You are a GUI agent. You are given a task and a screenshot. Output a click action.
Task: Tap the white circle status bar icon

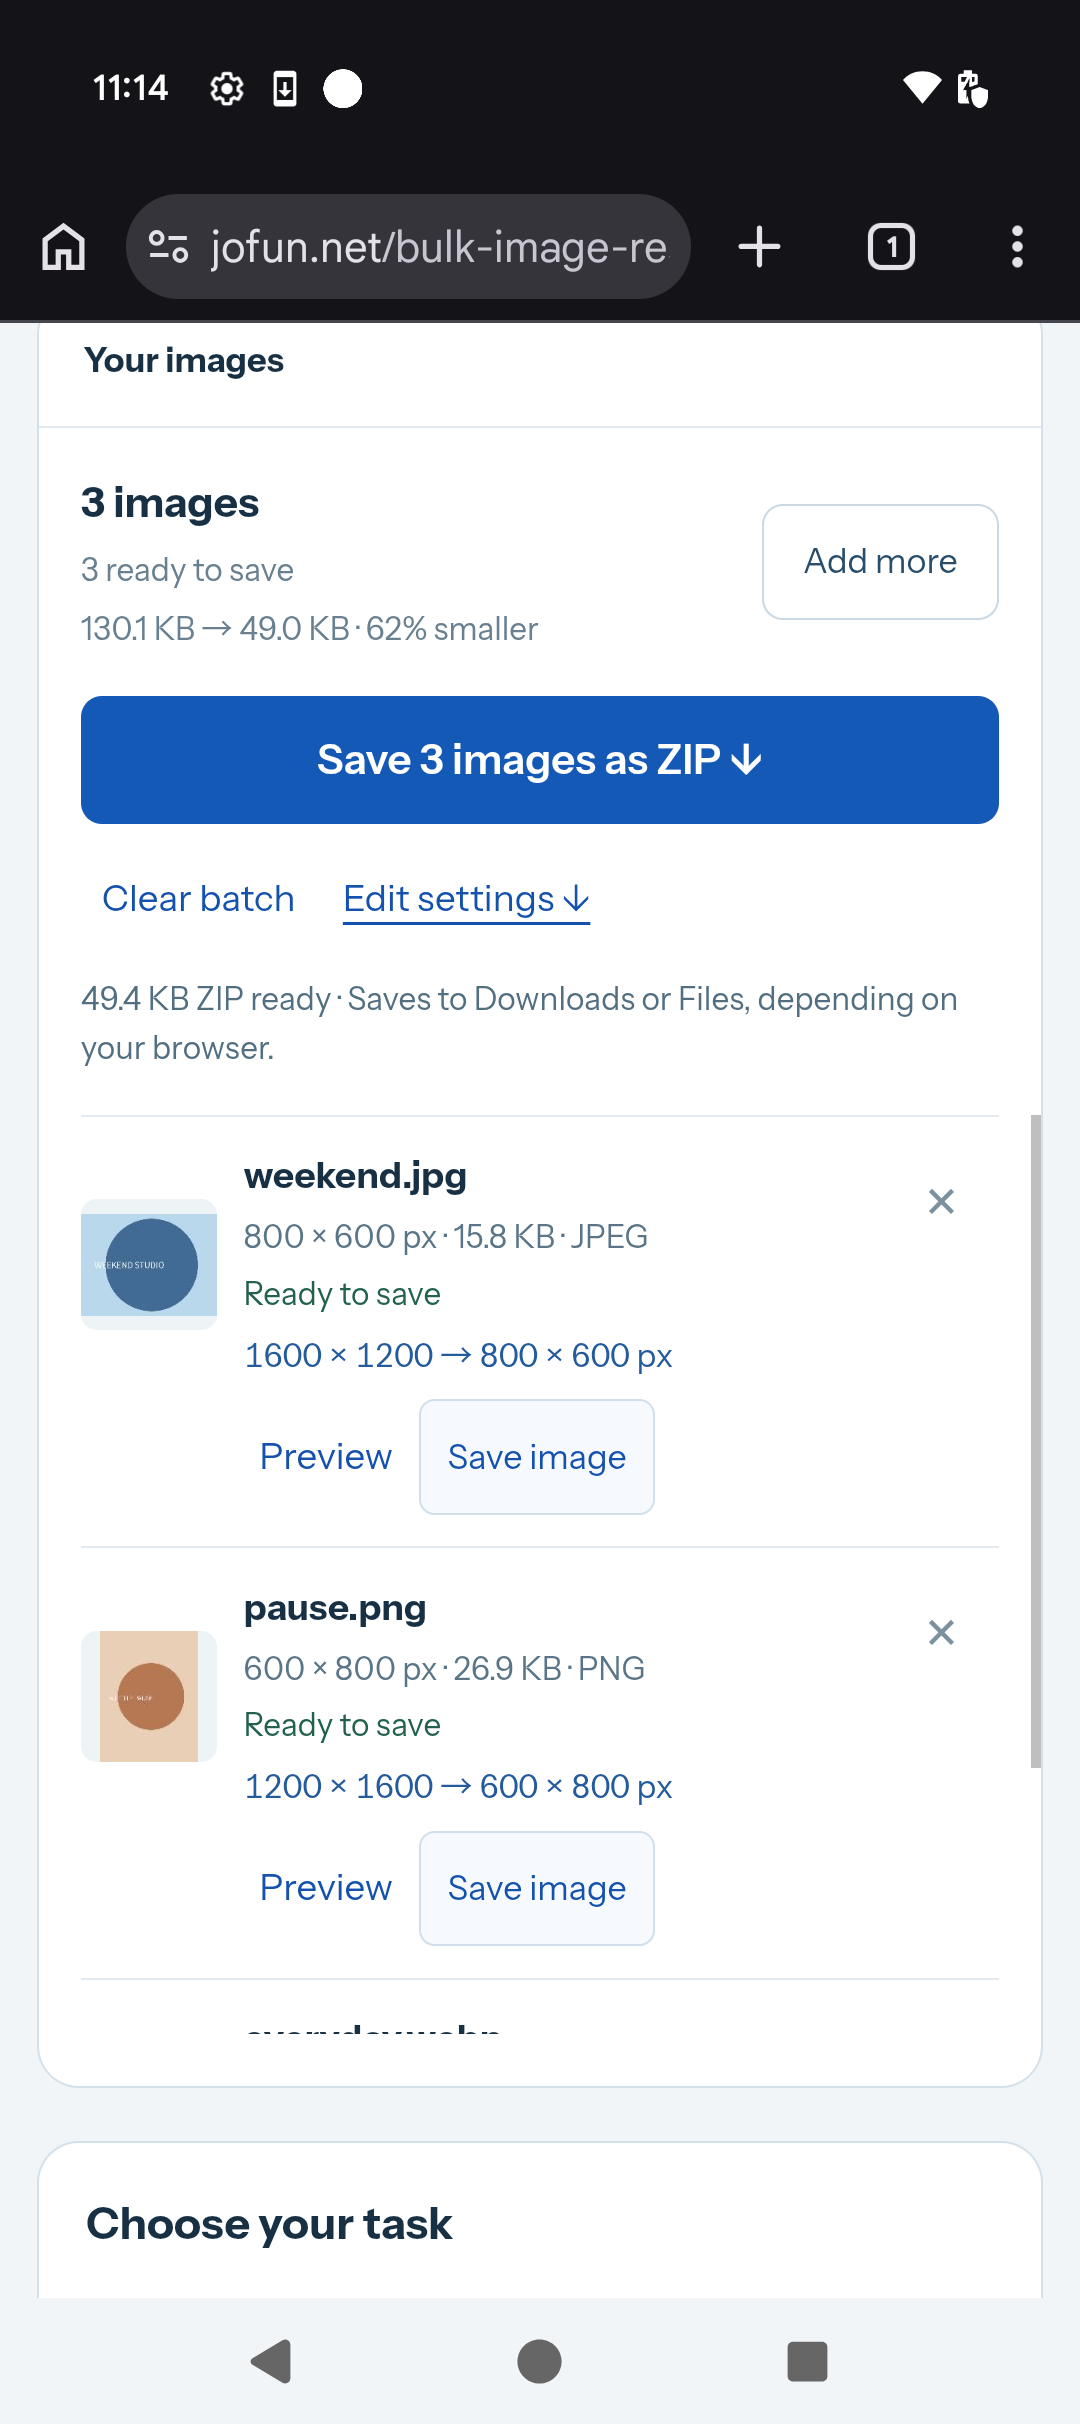(343, 88)
